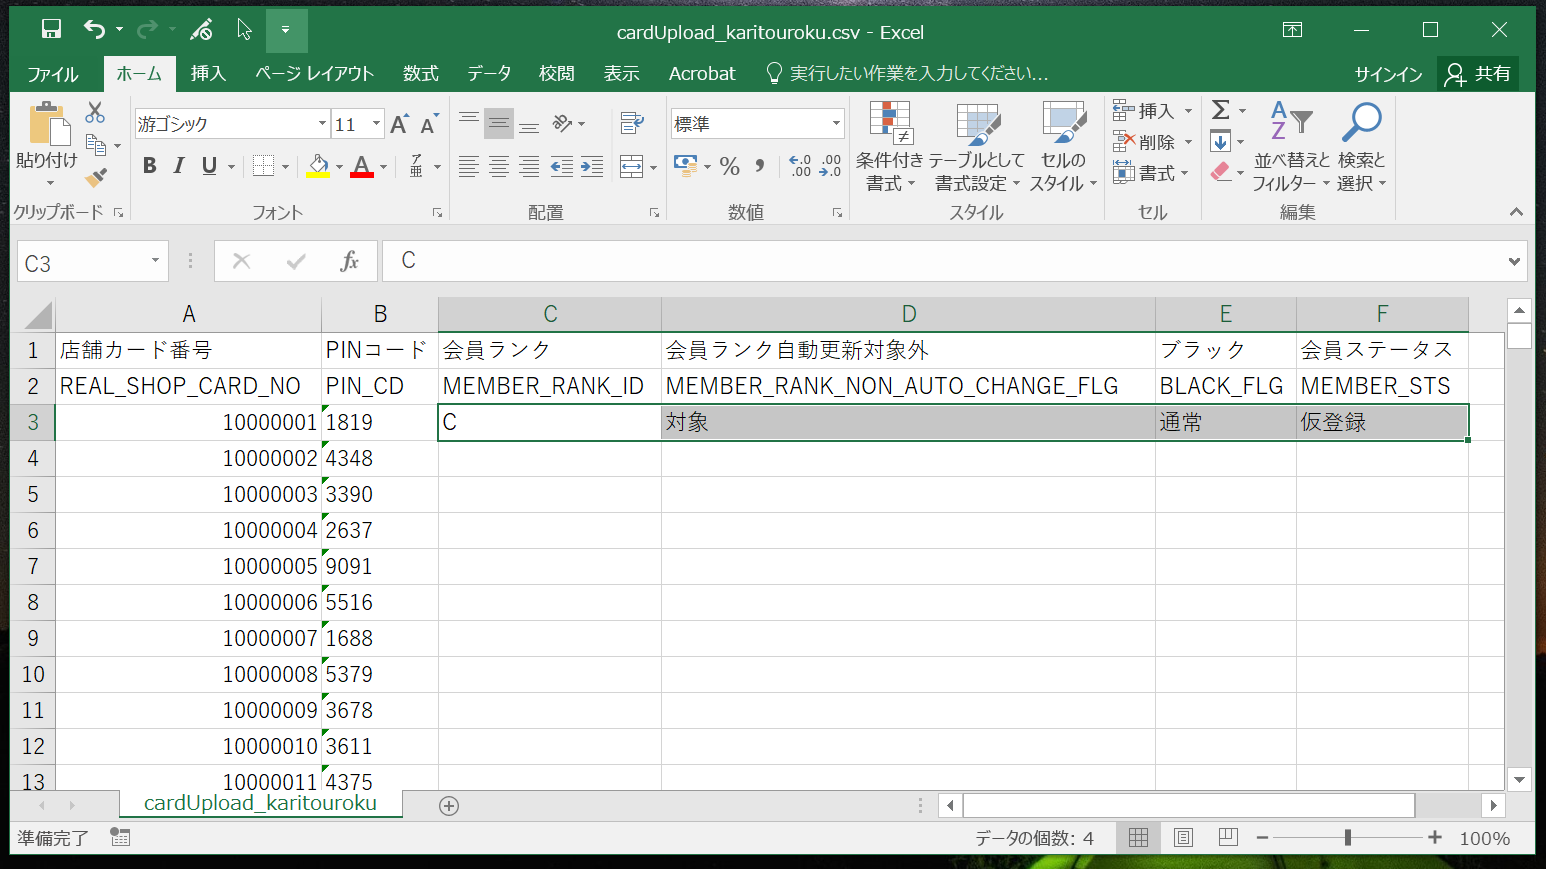This screenshot has height=869, width=1546.
Task: Select the column D header
Action: click(x=908, y=314)
